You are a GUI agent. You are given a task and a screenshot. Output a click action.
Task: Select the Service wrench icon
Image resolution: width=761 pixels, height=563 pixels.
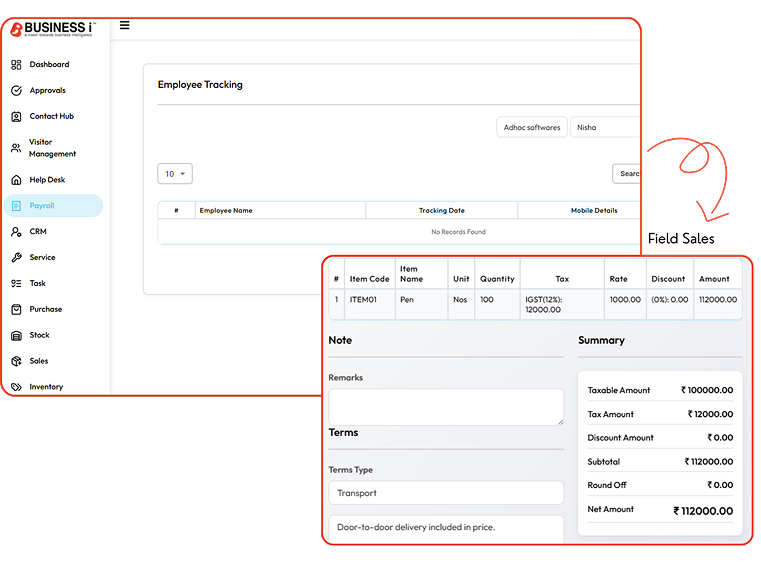point(16,258)
